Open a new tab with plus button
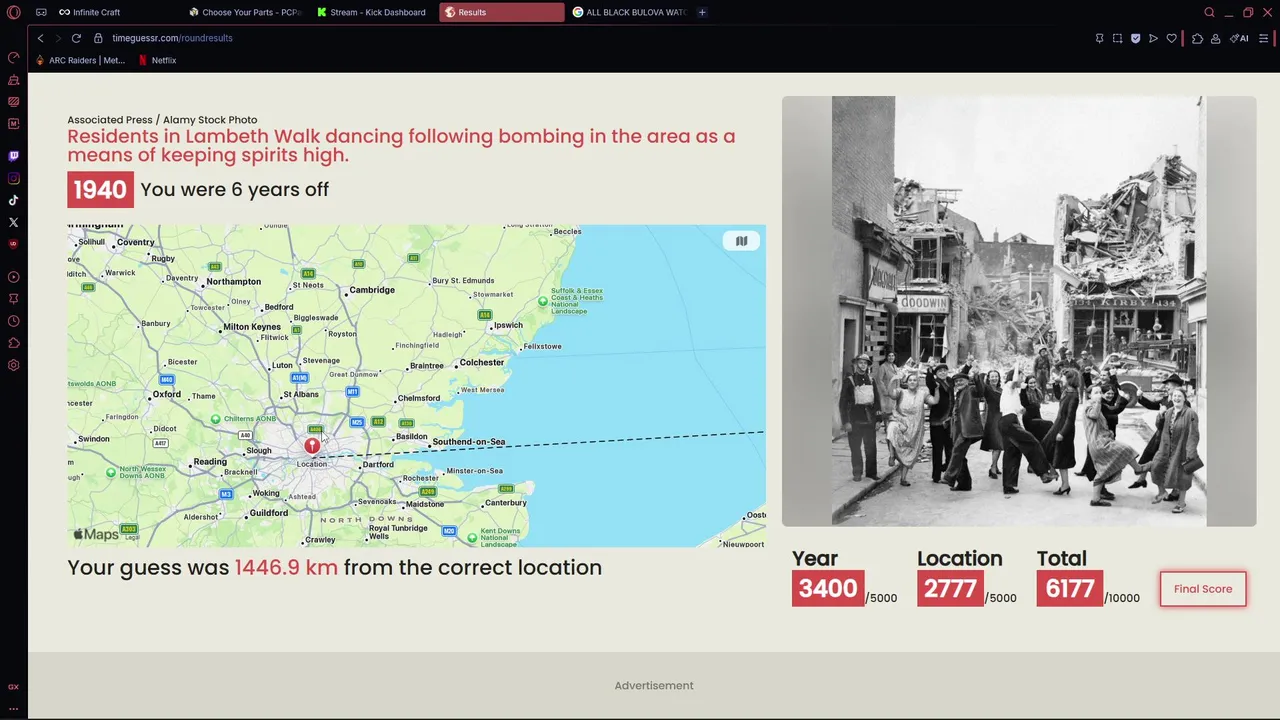This screenshot has width=1280, height=720. point(702,12)
